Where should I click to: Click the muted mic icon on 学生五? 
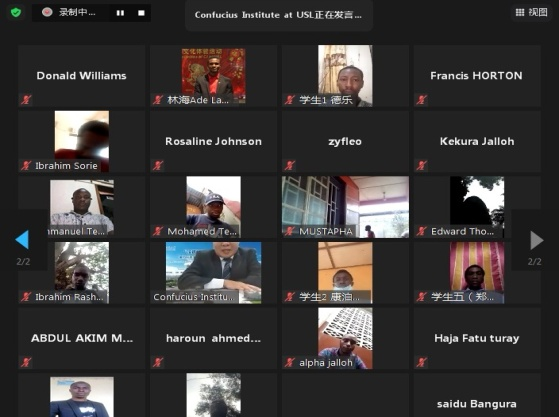pyautogui.click(x=421, y=297)
